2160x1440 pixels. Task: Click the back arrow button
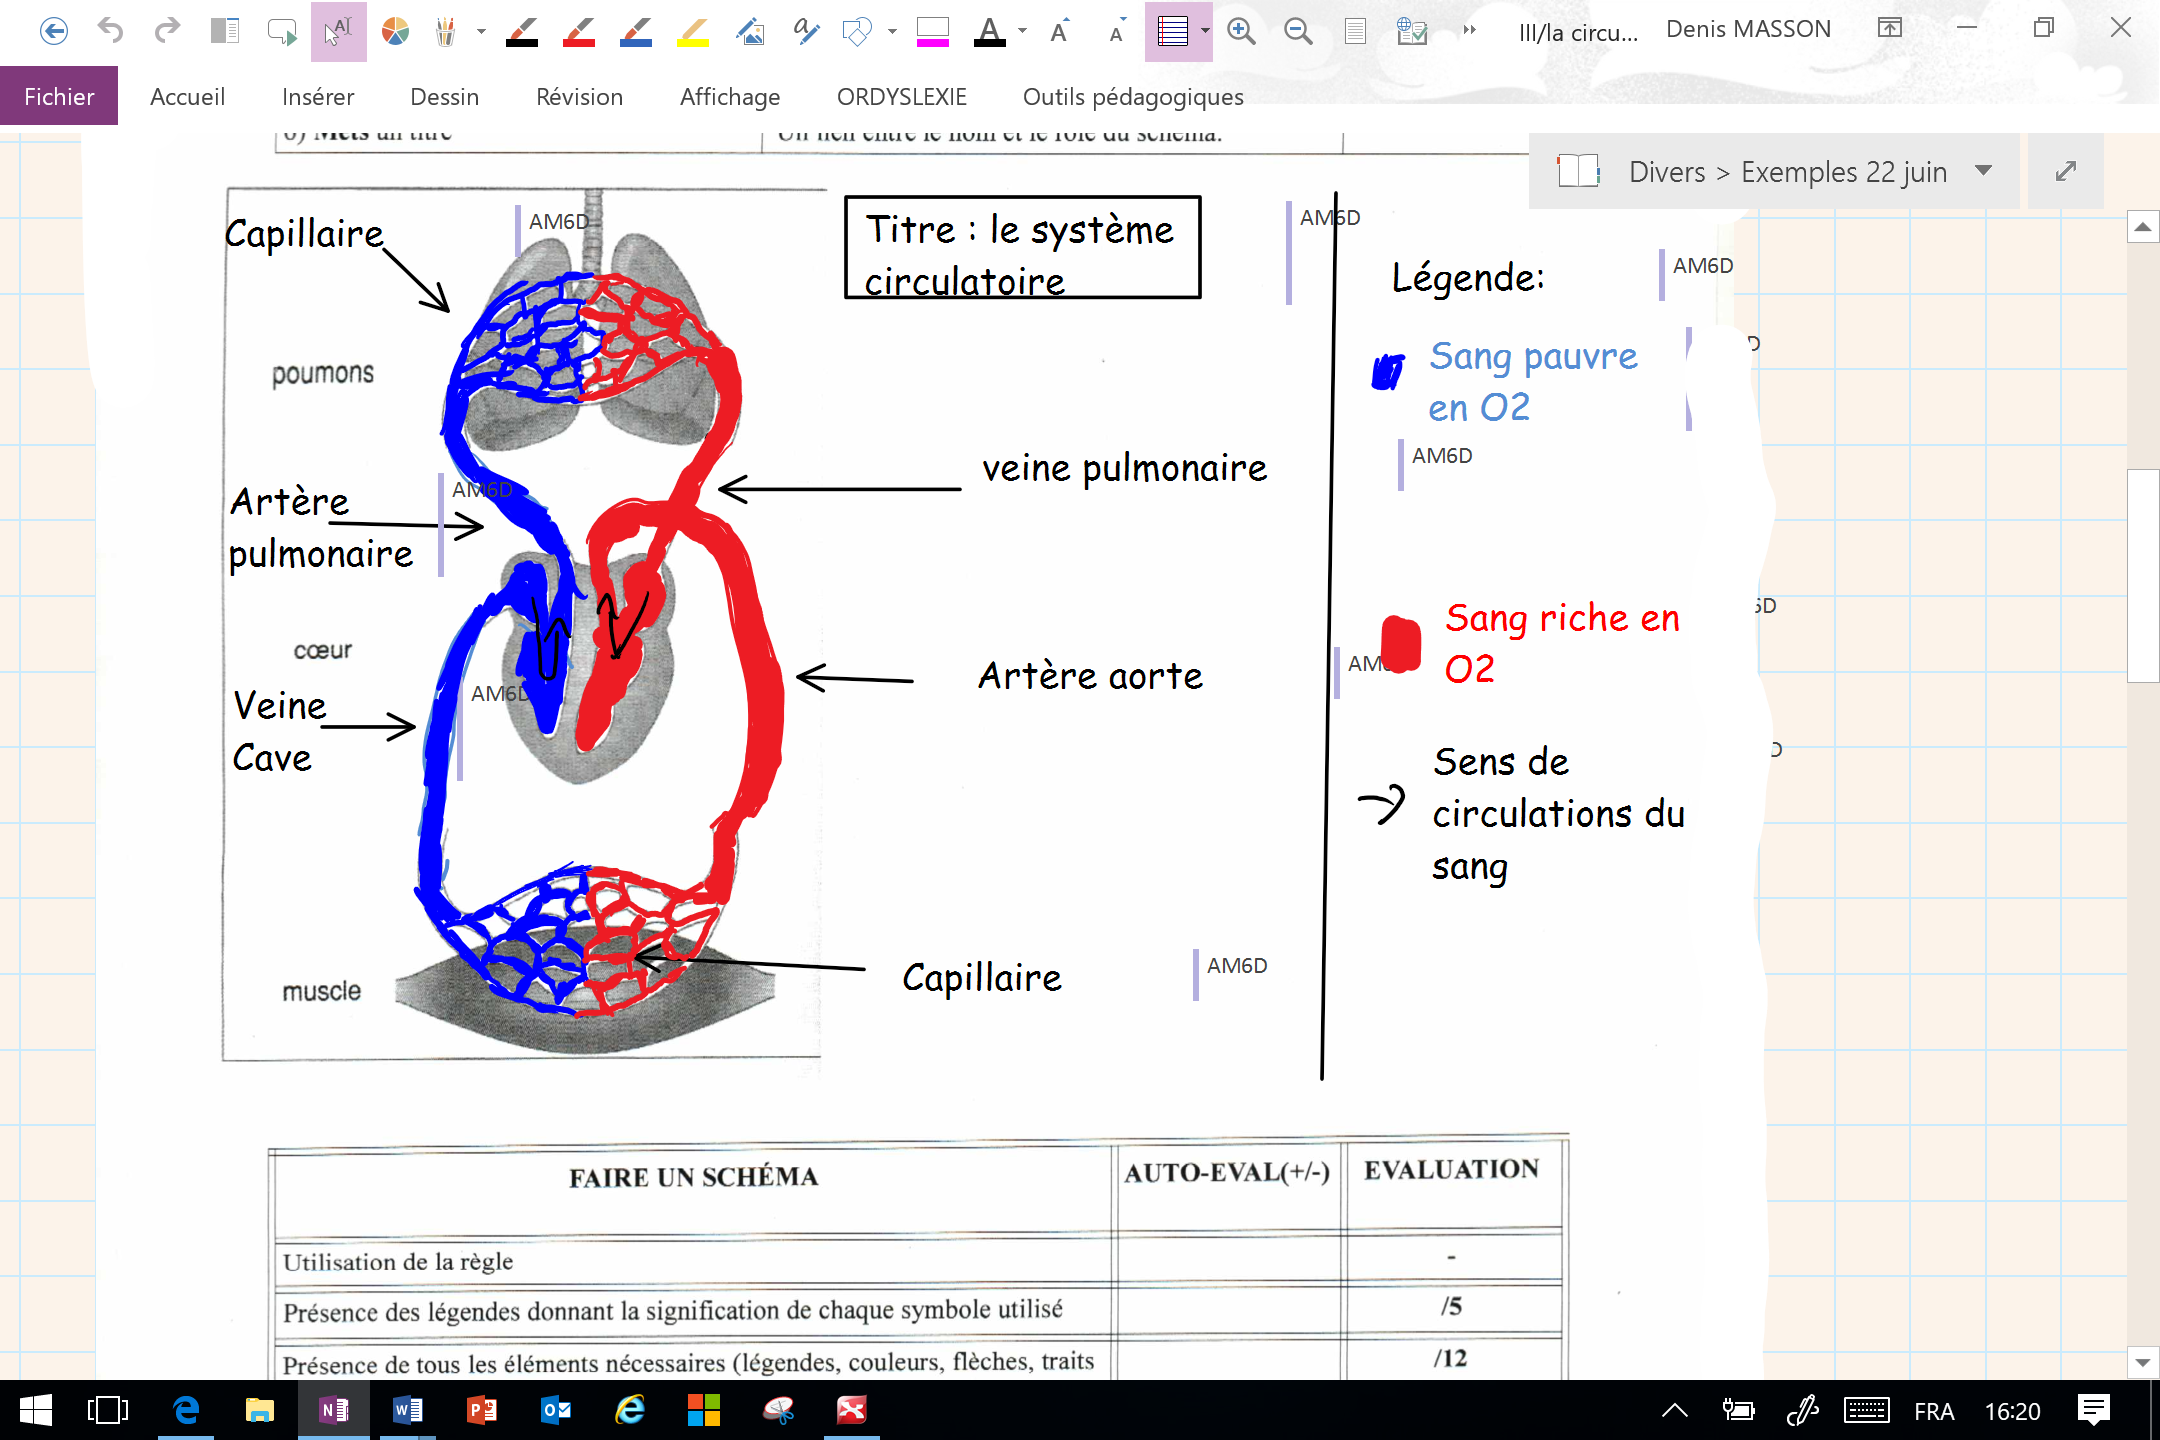point(54,31)
